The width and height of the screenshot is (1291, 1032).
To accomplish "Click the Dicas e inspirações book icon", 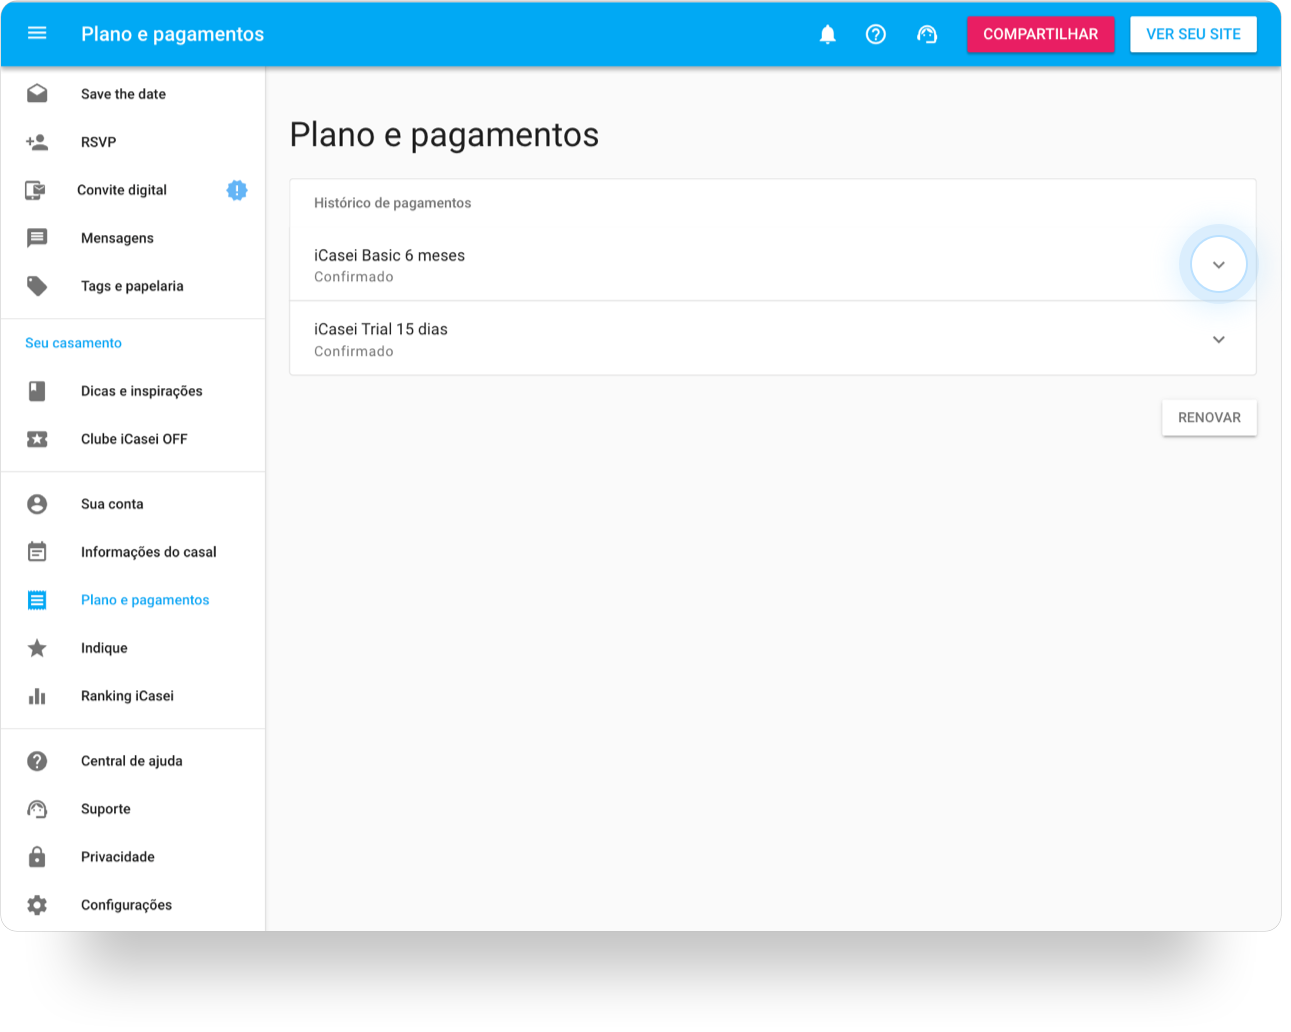I will pyautogui.click(x=37, y=391).
